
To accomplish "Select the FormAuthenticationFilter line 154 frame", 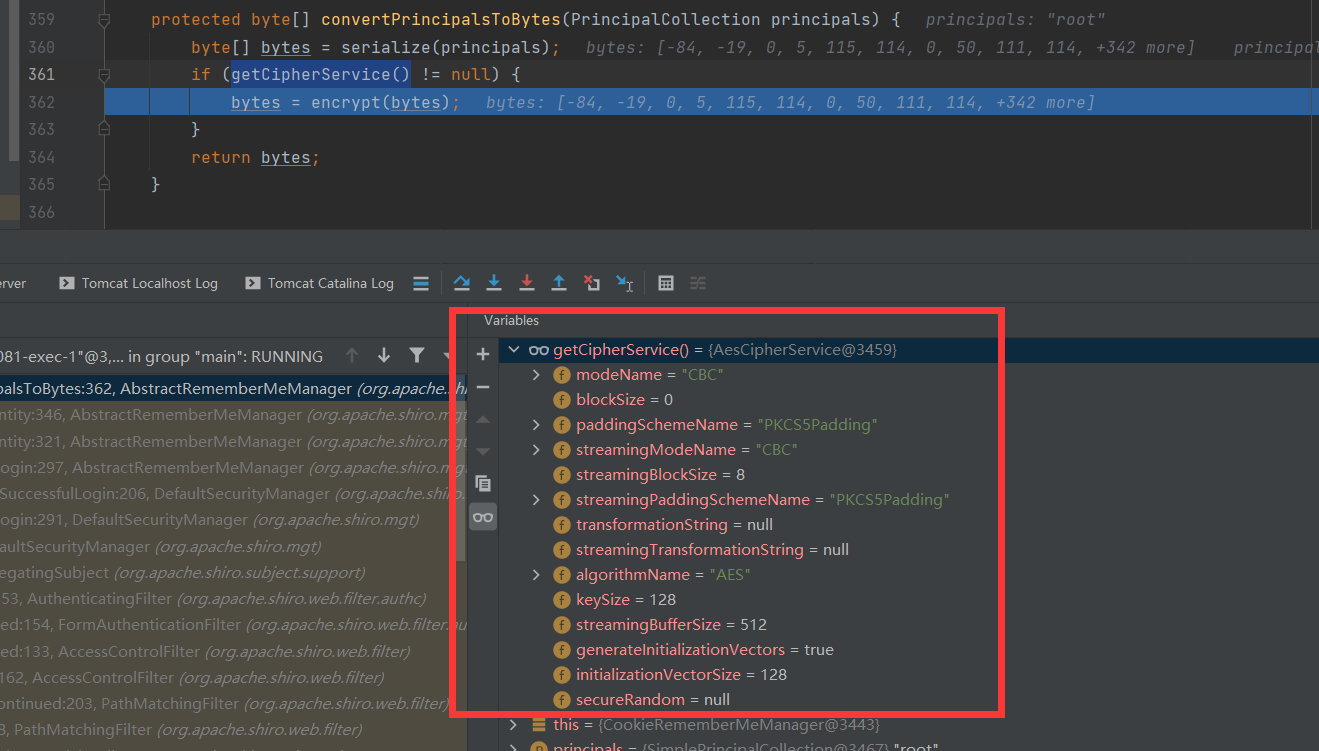I will click(x=234, y=624).
